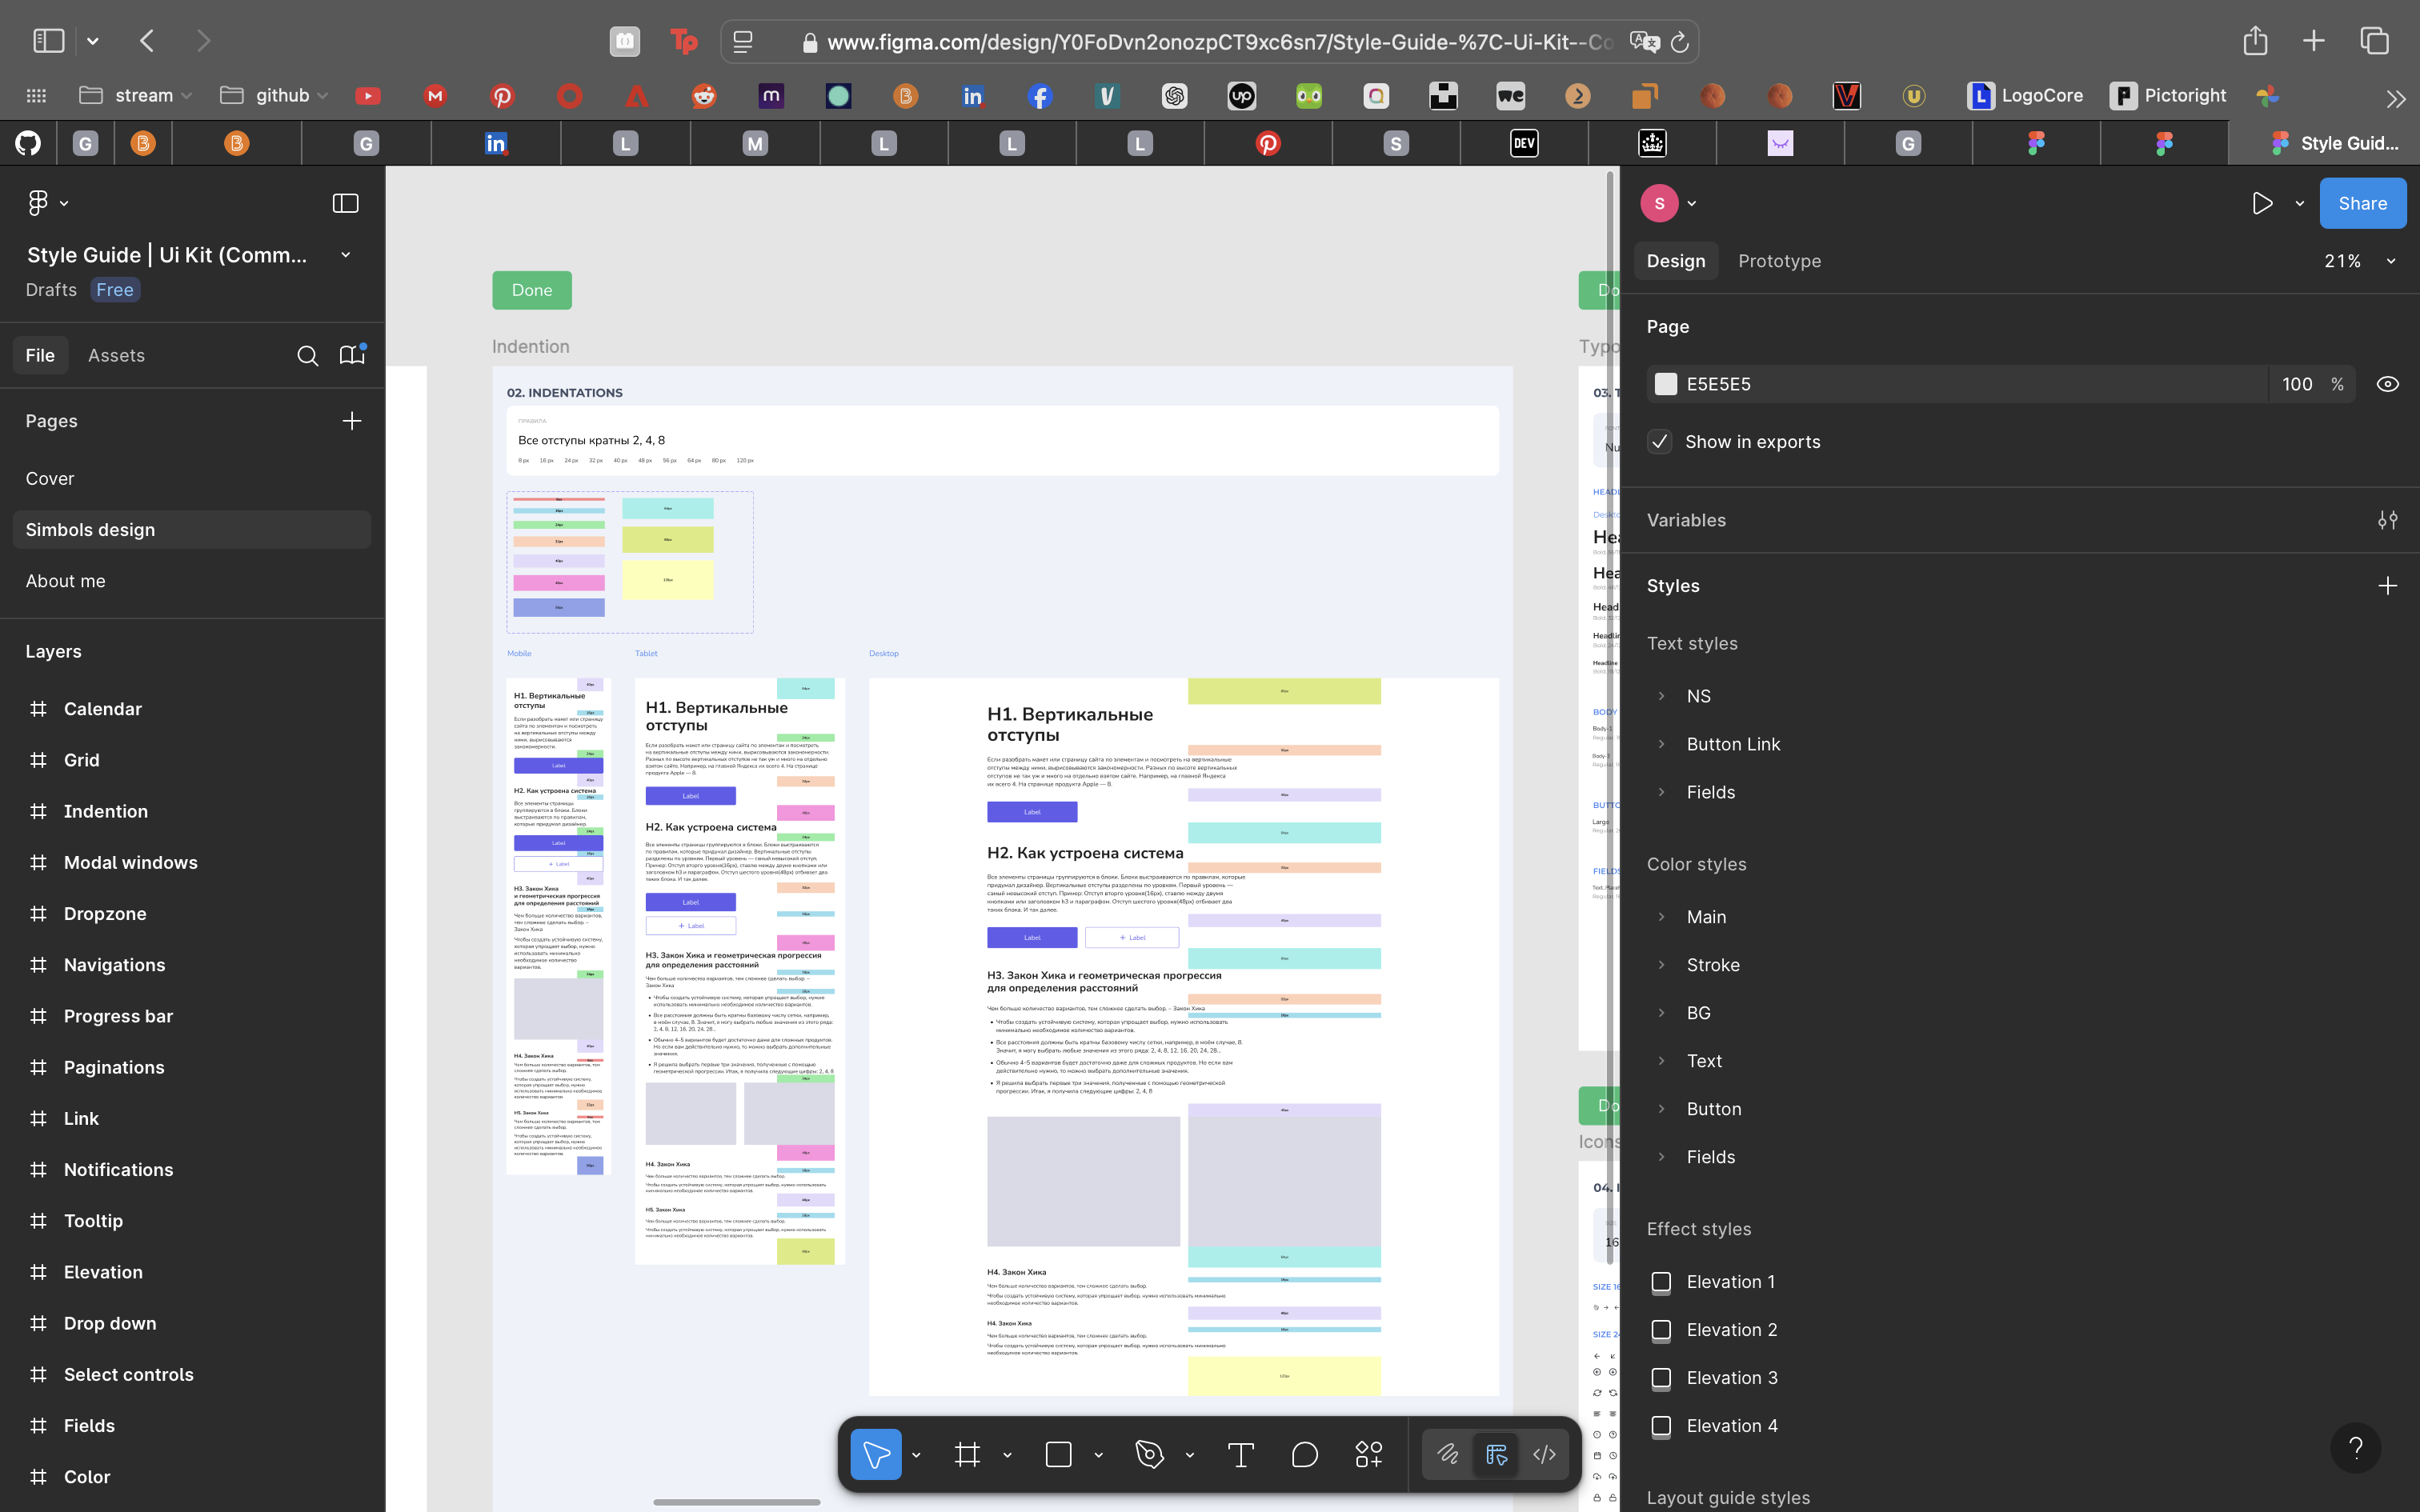The height and width of the screenshot is (1512, 2420).
Task: Open the Actions components tool
Action: pyautogui.click(x=1369, y=1455)
